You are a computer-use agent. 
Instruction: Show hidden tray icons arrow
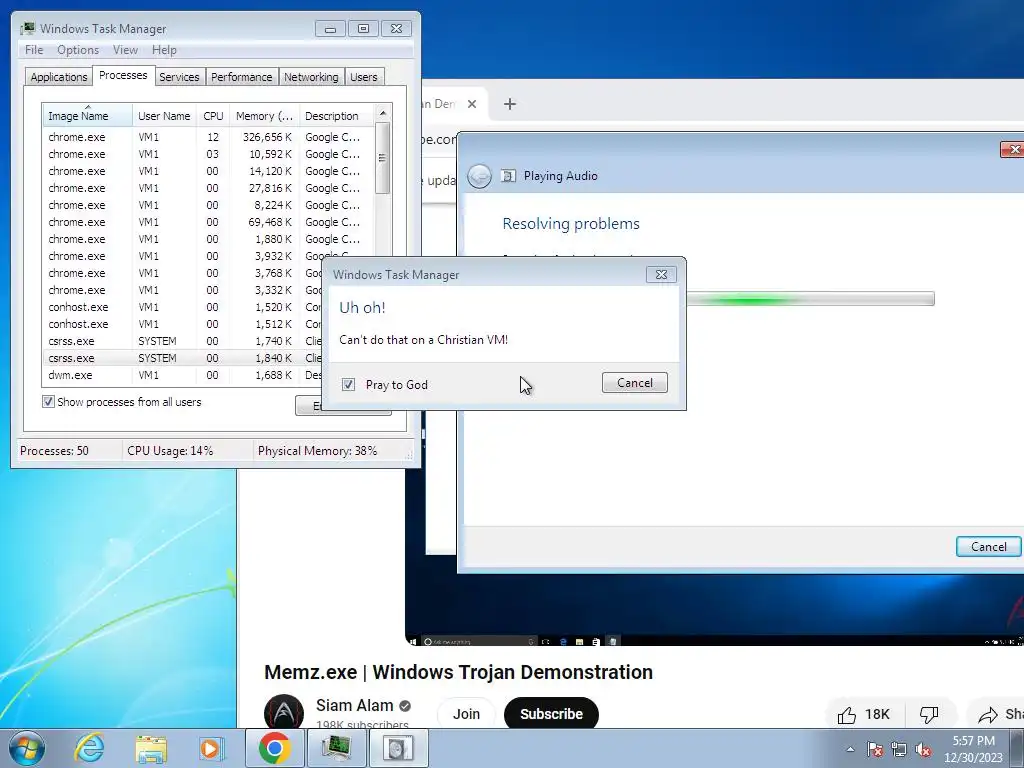[850, 749]
